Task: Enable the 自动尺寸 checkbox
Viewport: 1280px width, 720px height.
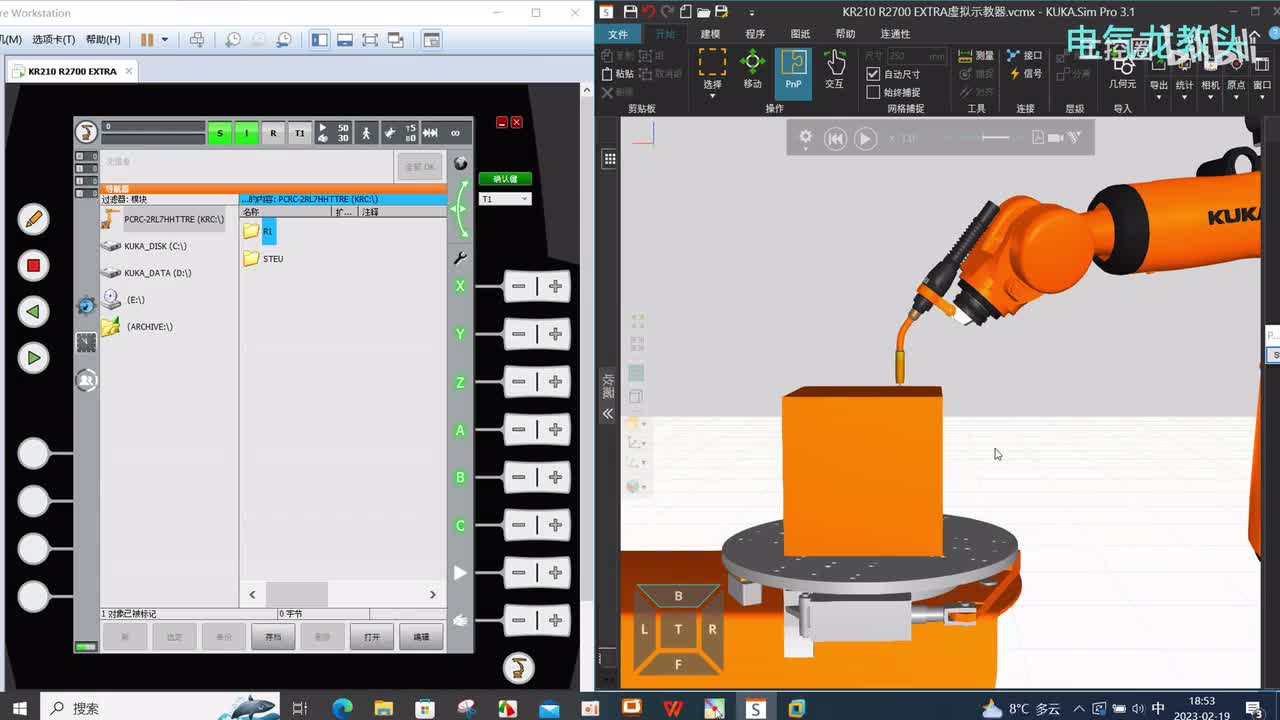Action: [873, 74]
